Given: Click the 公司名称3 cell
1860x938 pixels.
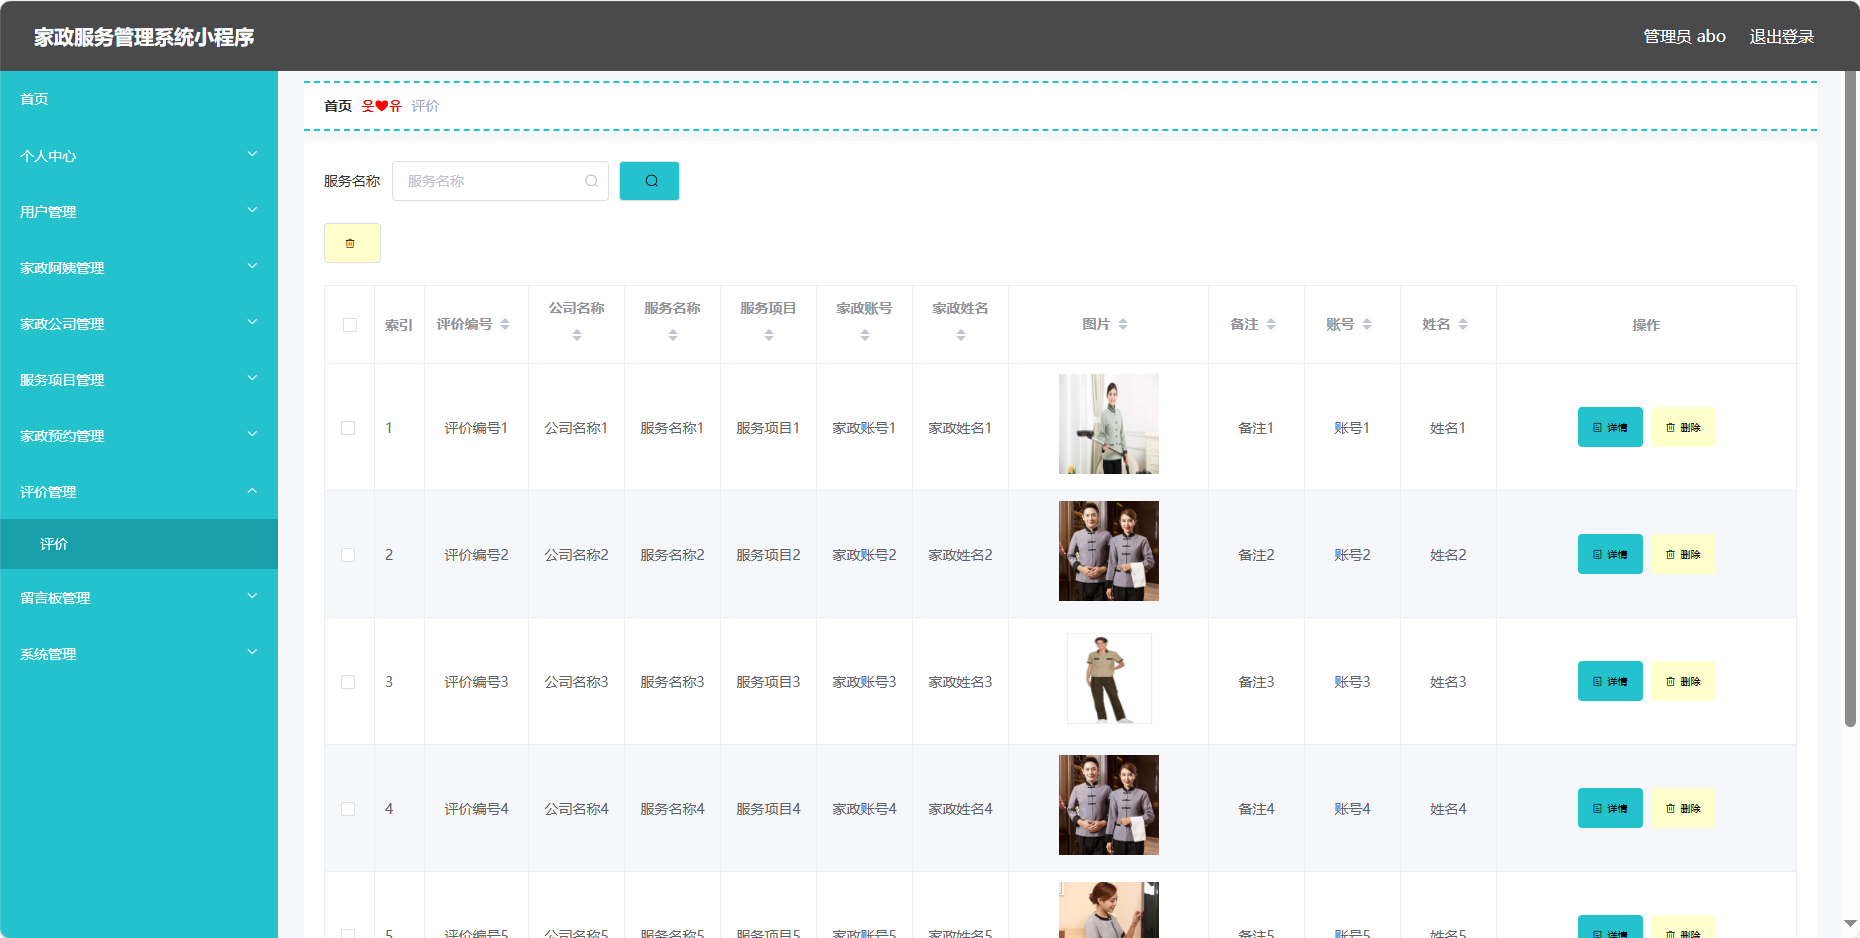Looking at the screenshot, I should pos(576,682).
